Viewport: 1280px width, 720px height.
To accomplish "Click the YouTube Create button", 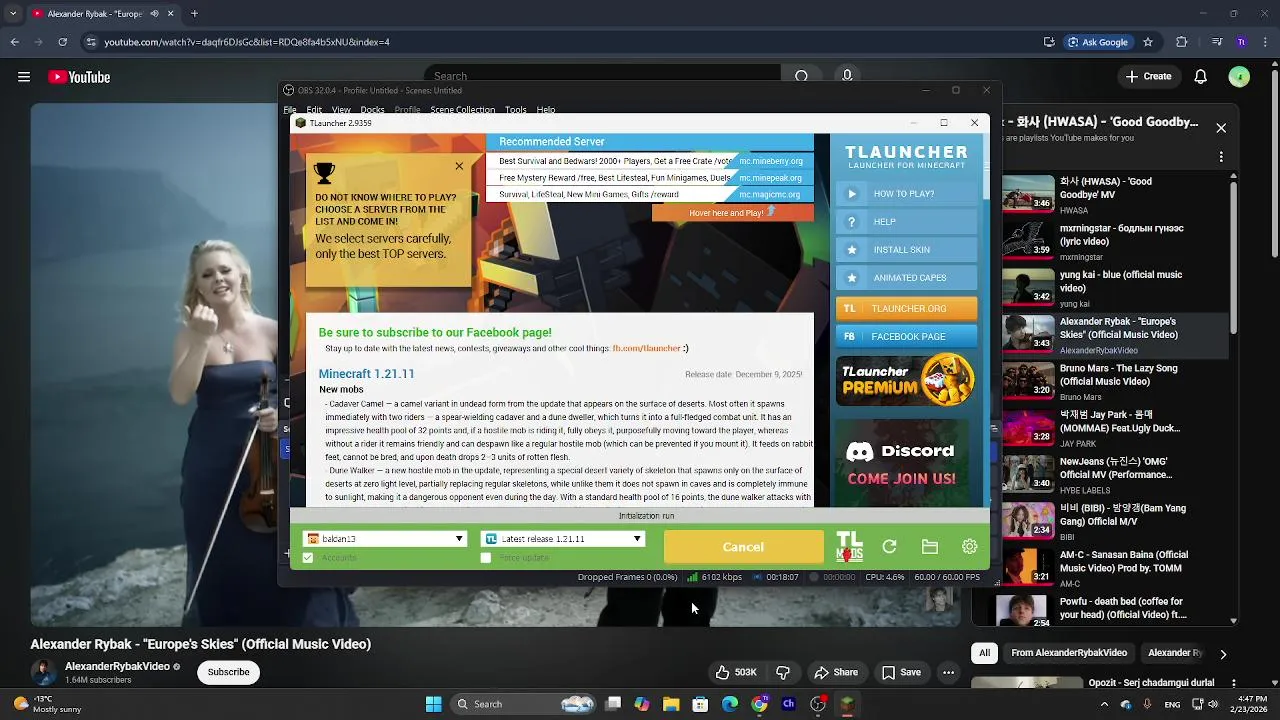I will click(x=1148, y=77).
